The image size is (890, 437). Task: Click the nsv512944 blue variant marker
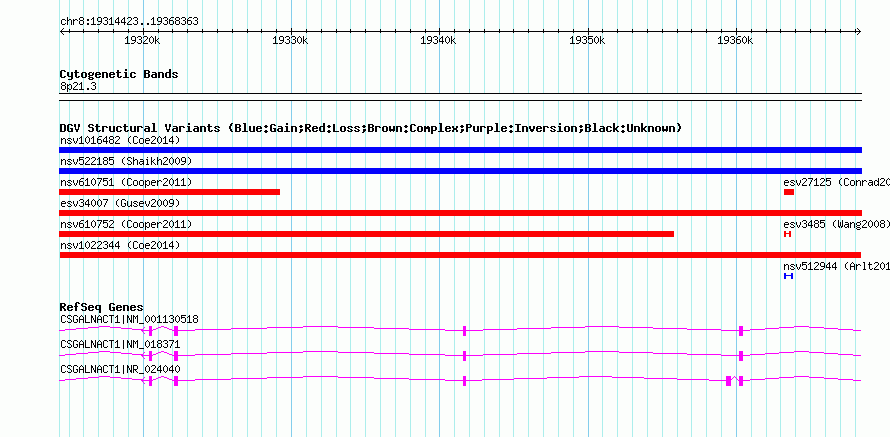(788, 276)
